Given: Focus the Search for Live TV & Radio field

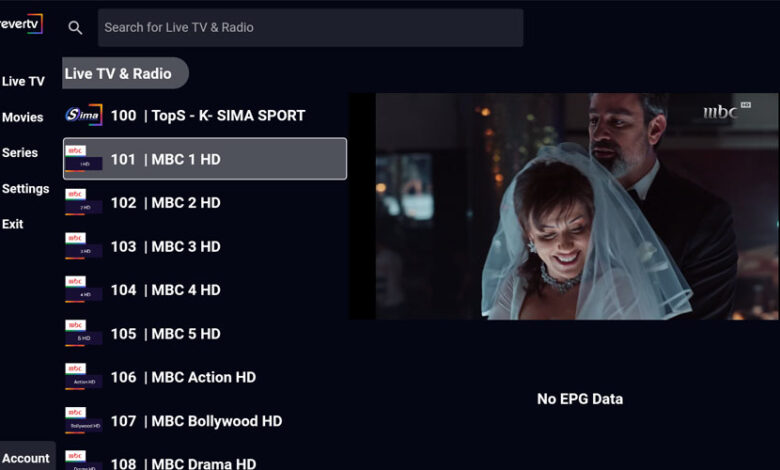Looking at the screenshot, I should click(310, 28).
